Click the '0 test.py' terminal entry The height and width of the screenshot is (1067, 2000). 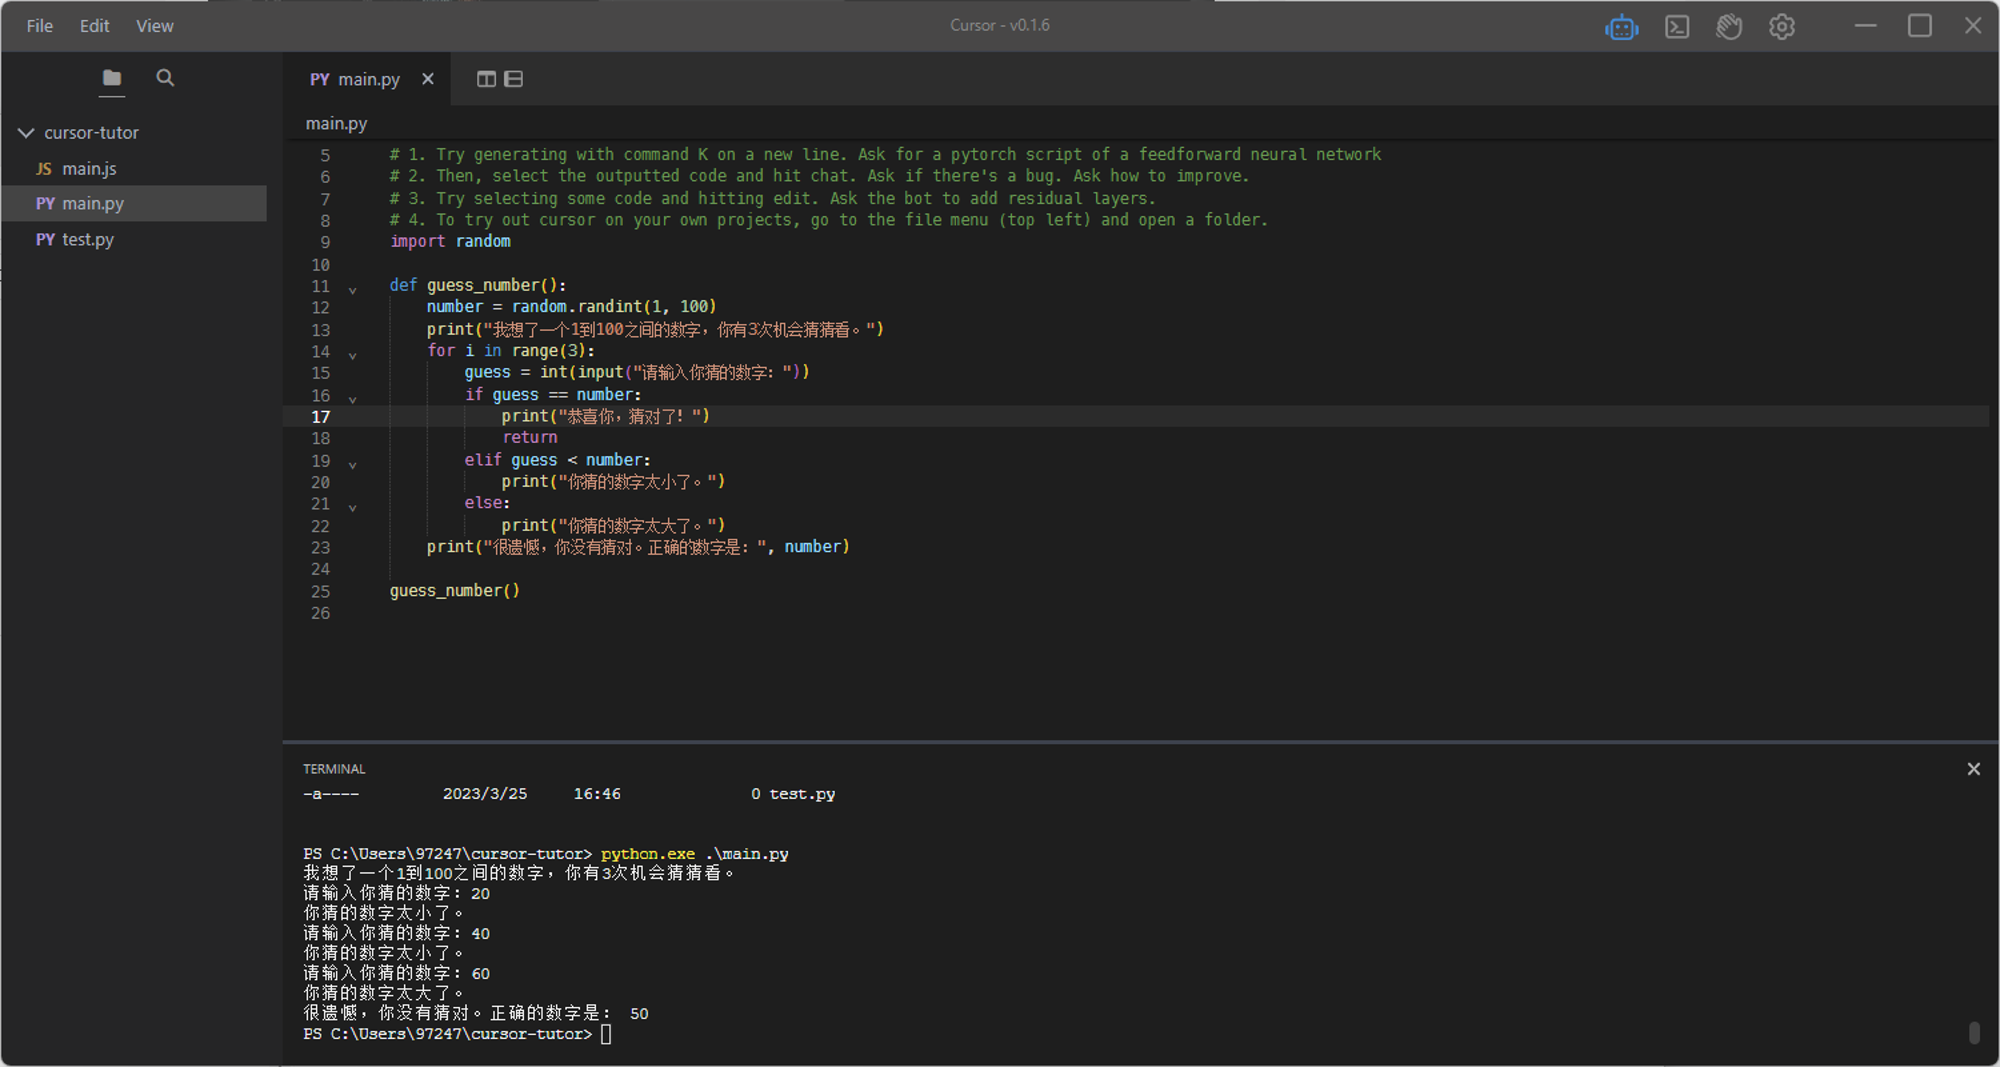tap(793, 794)
